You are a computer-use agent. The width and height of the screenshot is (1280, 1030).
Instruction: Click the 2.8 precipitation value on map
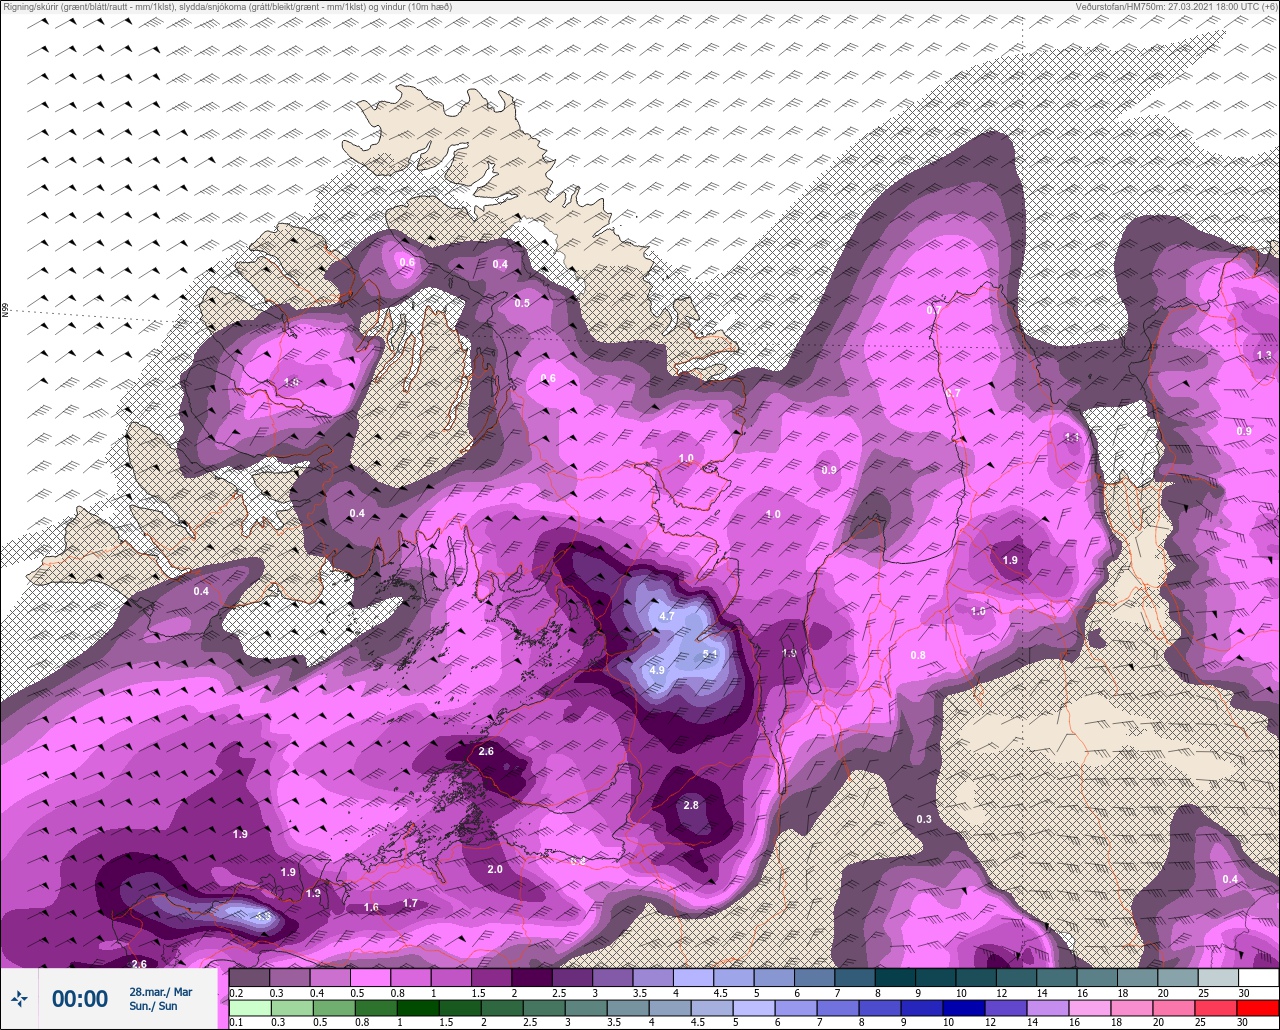(x=691, y=806)
